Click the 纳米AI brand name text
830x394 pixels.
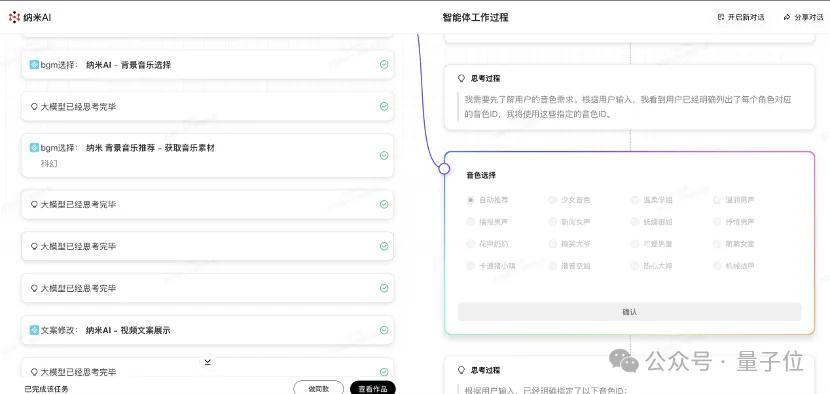(37, 17)
